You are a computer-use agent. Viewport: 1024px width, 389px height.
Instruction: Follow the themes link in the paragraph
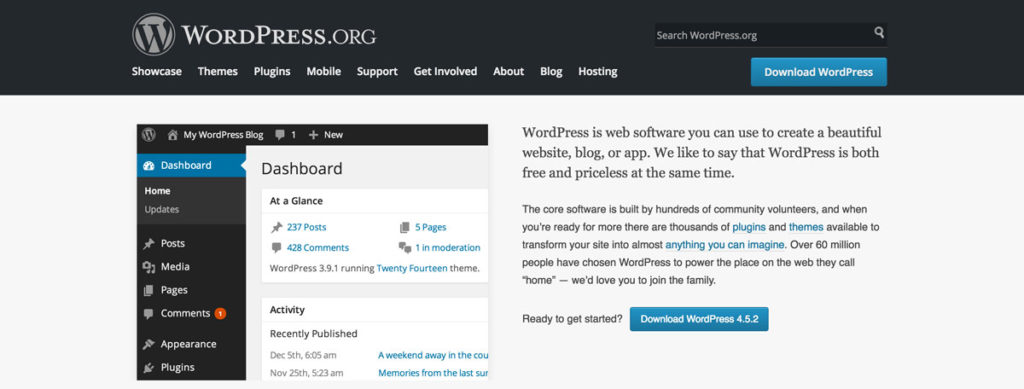coord(806,228)
